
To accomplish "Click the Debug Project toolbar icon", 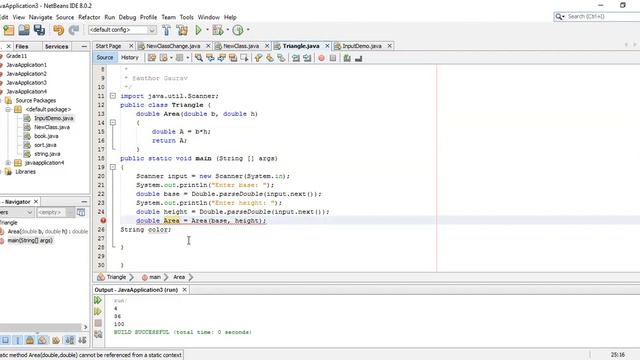I will [x=218, y=30].
